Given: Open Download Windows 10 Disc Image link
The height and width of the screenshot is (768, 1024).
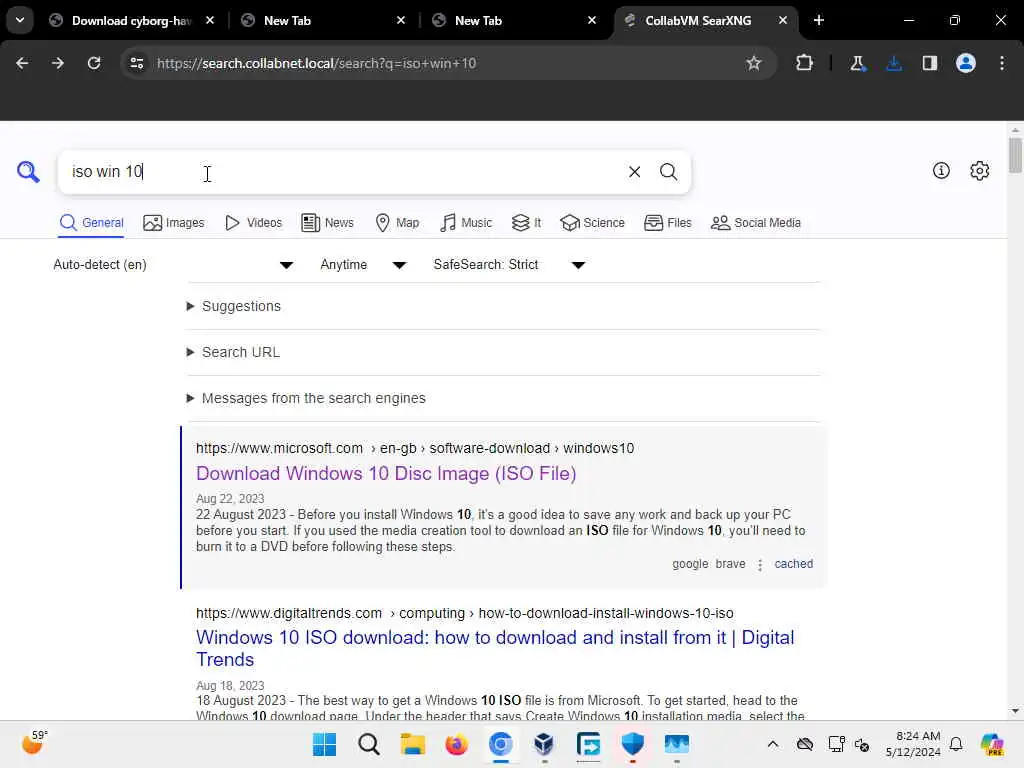Looking at the screenshot, I should [x=386, y=473].
